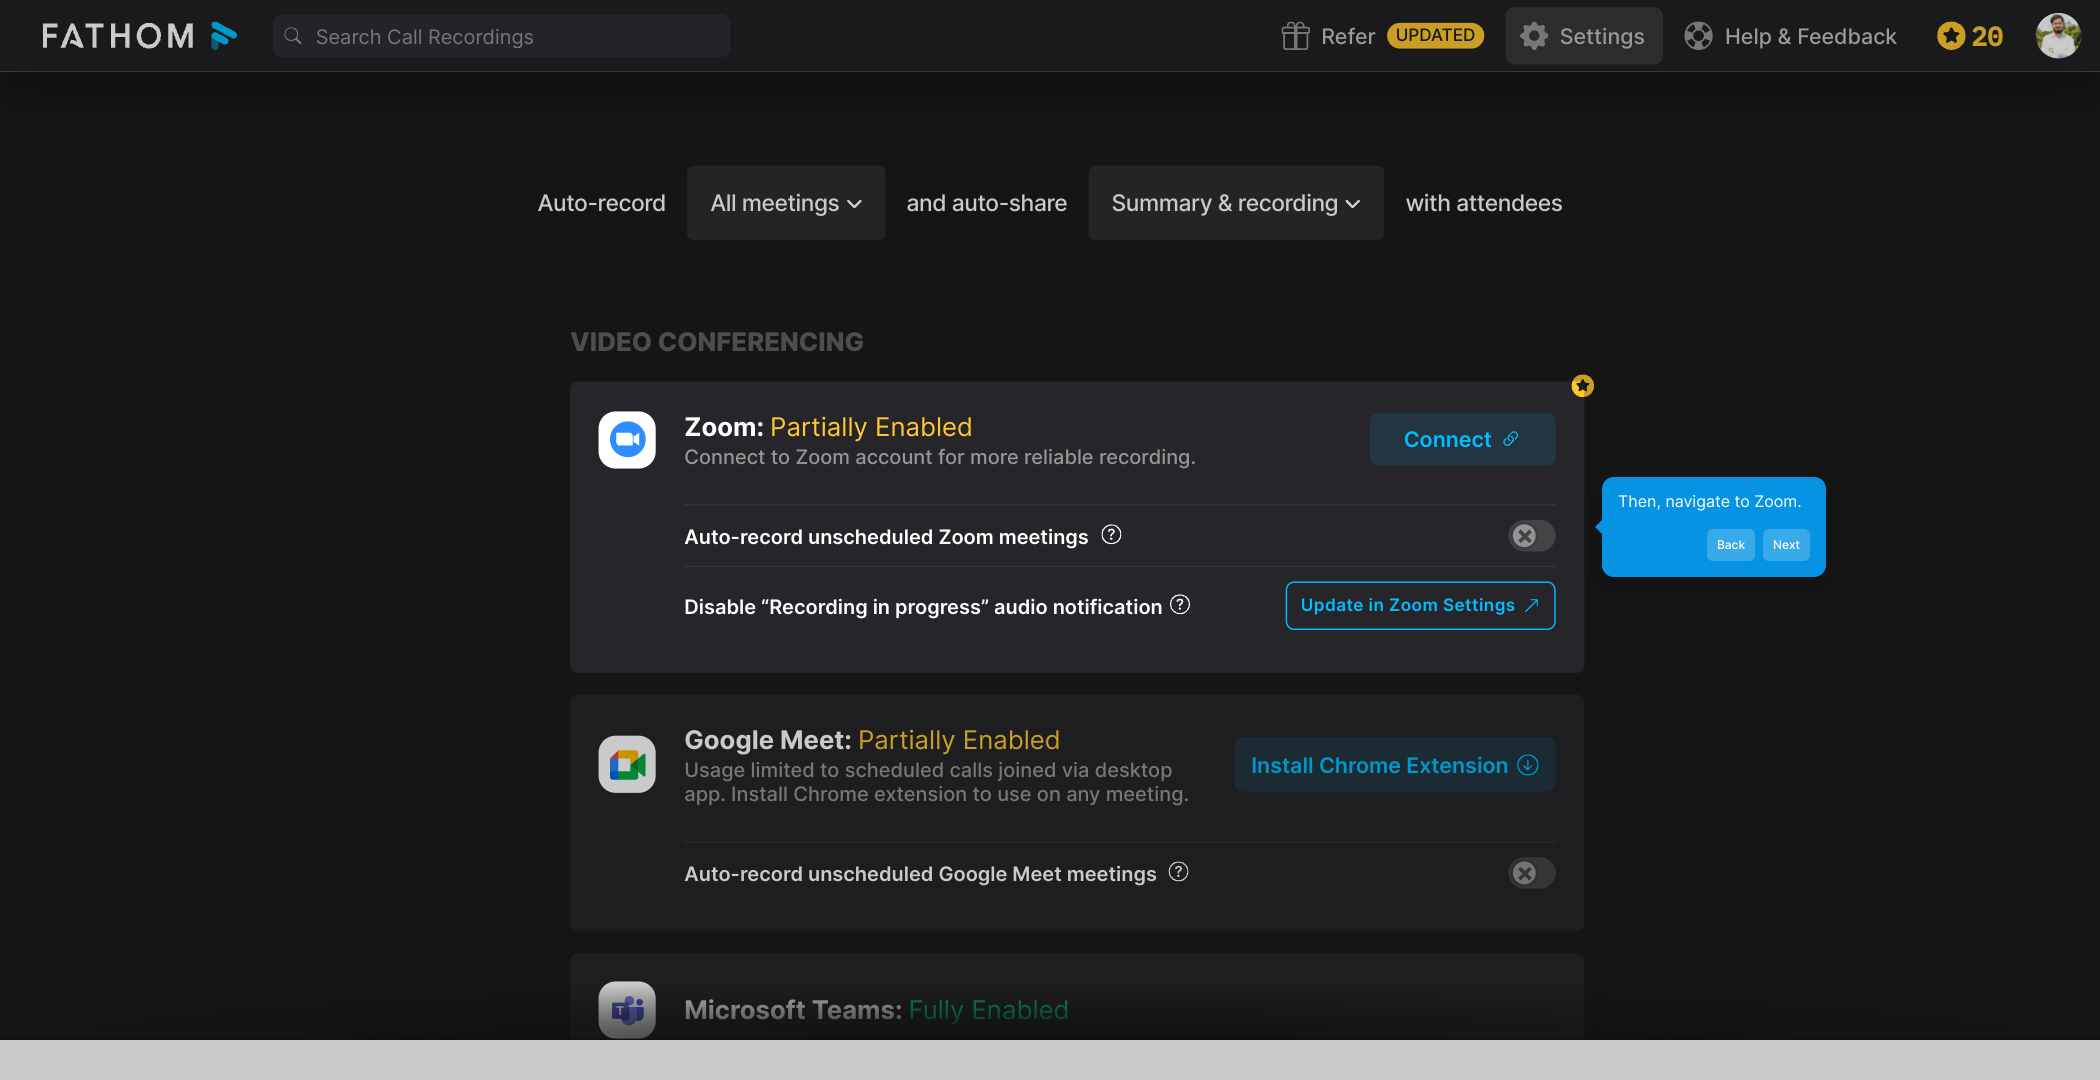The width and height of the screenshot is (2100, 1080).
Task: Open the user profile avatar
Action: pyautogui.click(x=2058, y=36)
